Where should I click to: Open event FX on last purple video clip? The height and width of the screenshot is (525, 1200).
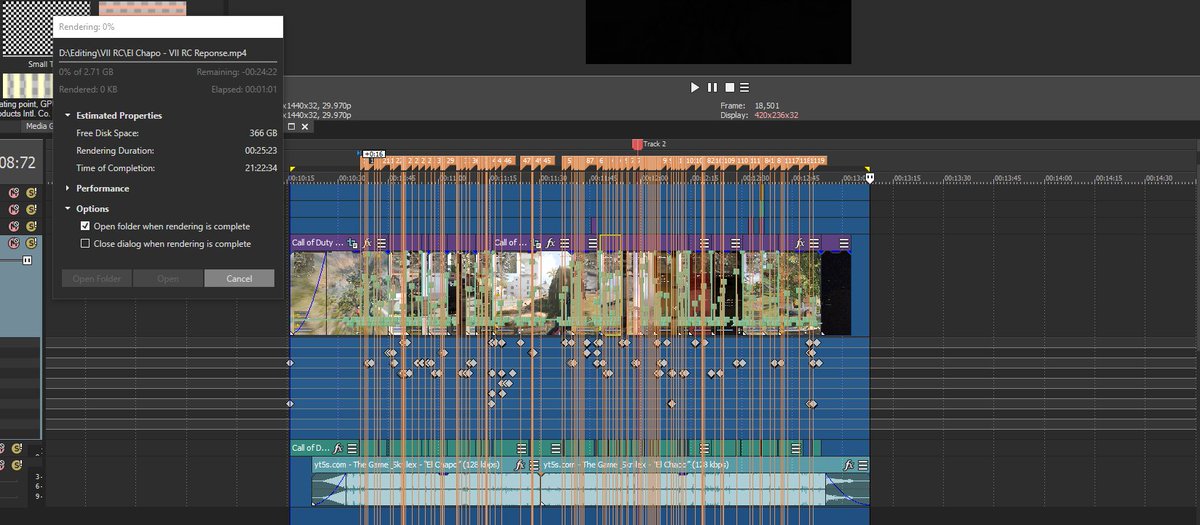pos(800,242)
